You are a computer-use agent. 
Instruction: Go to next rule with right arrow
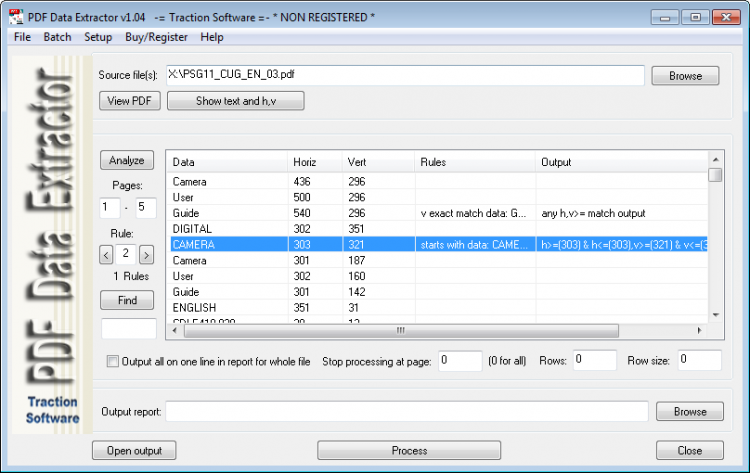(146, 254)
